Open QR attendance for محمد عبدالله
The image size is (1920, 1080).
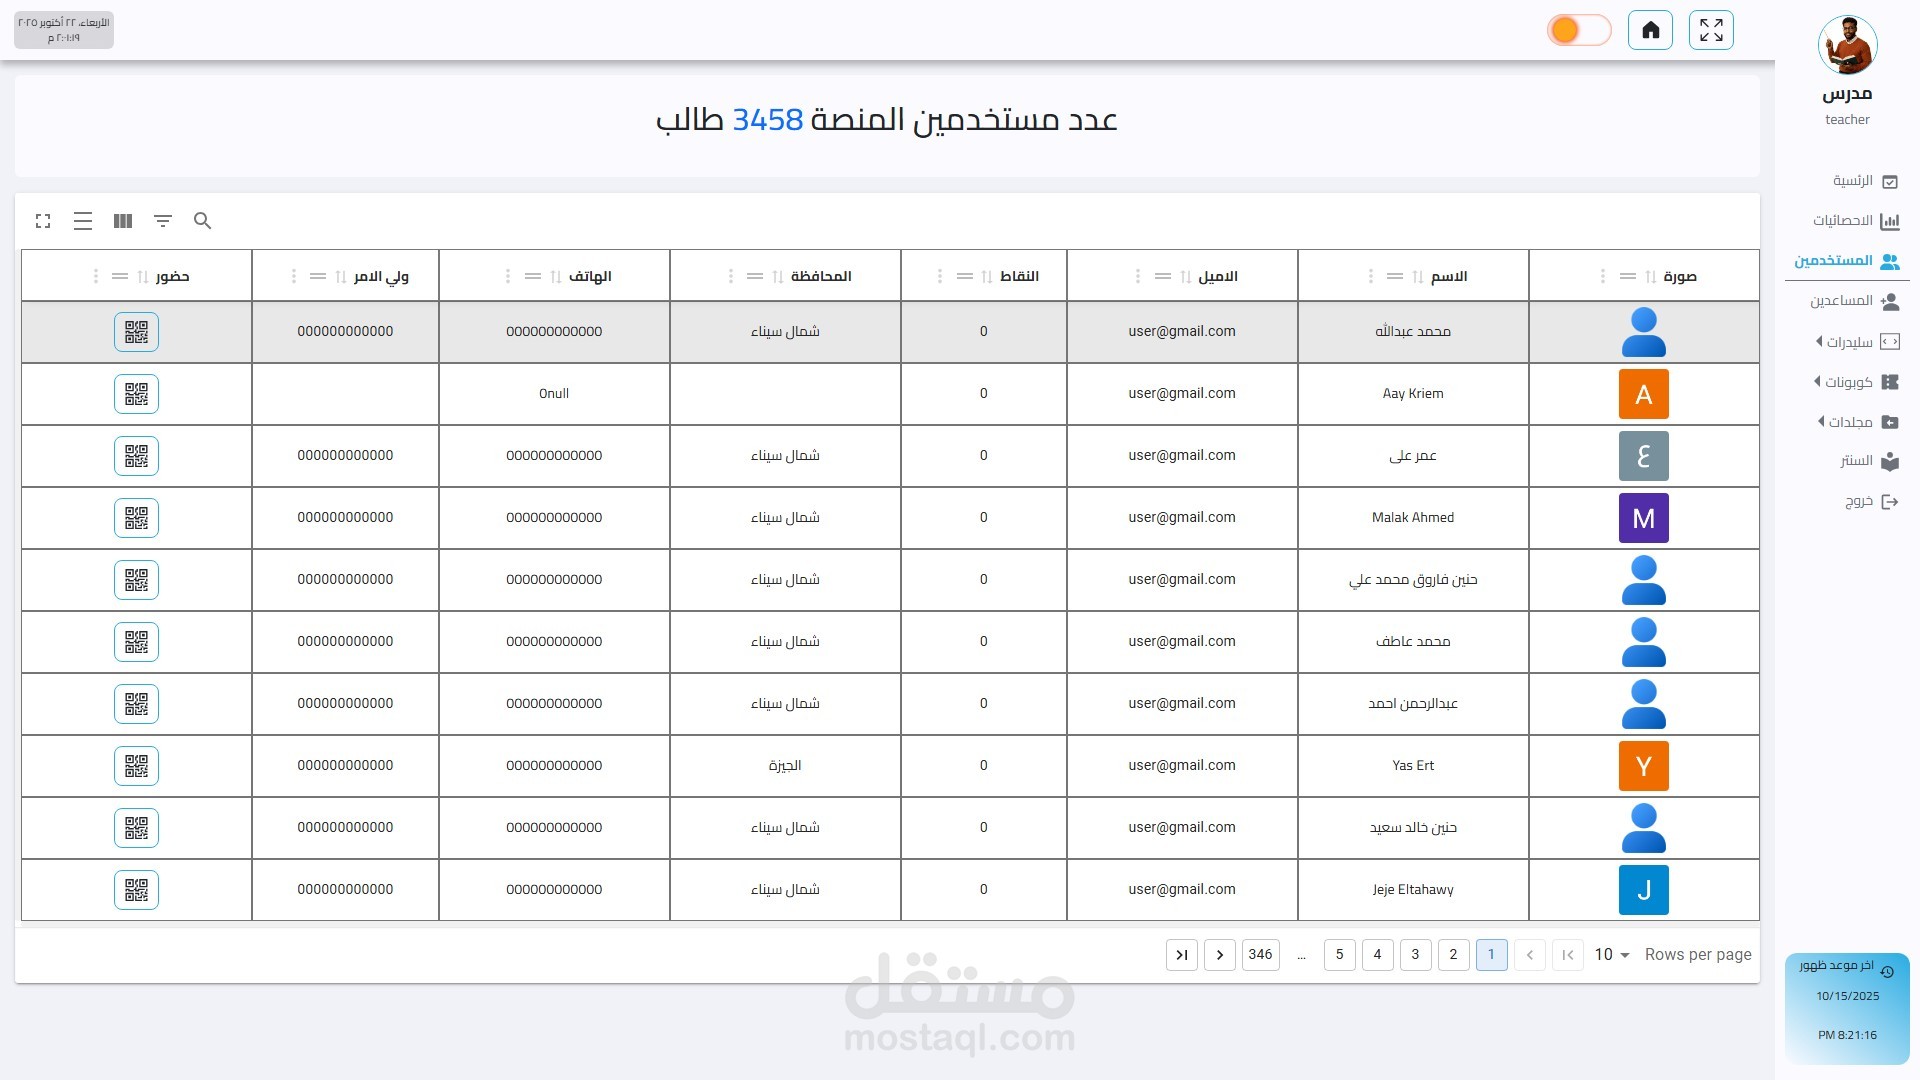coord(136,332)
